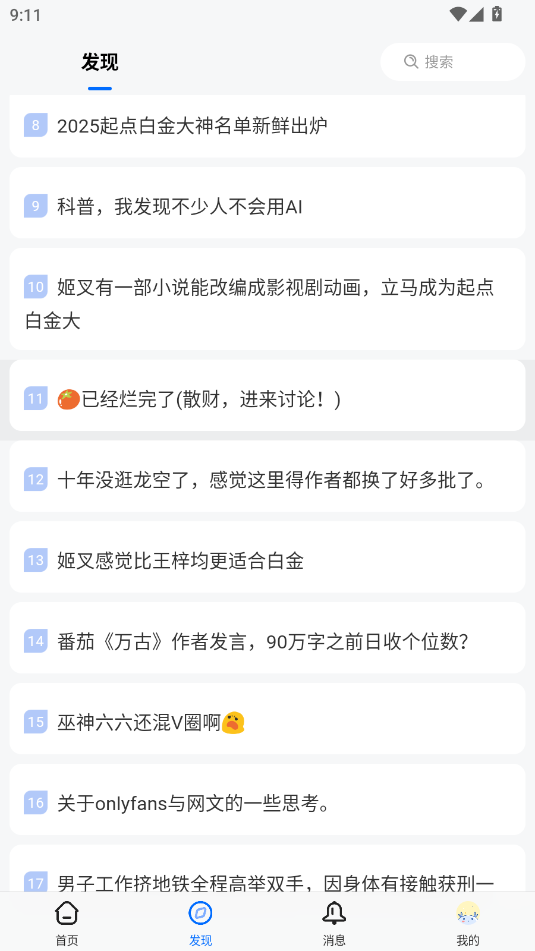Tap the rank 13 number badge

(36, 560)
